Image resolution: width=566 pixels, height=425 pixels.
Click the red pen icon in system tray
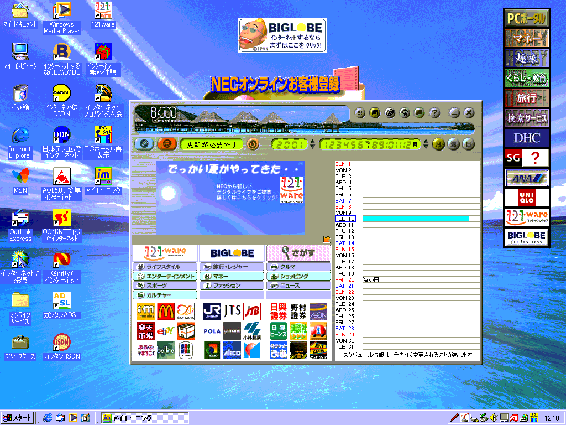(x=454, y=418)
